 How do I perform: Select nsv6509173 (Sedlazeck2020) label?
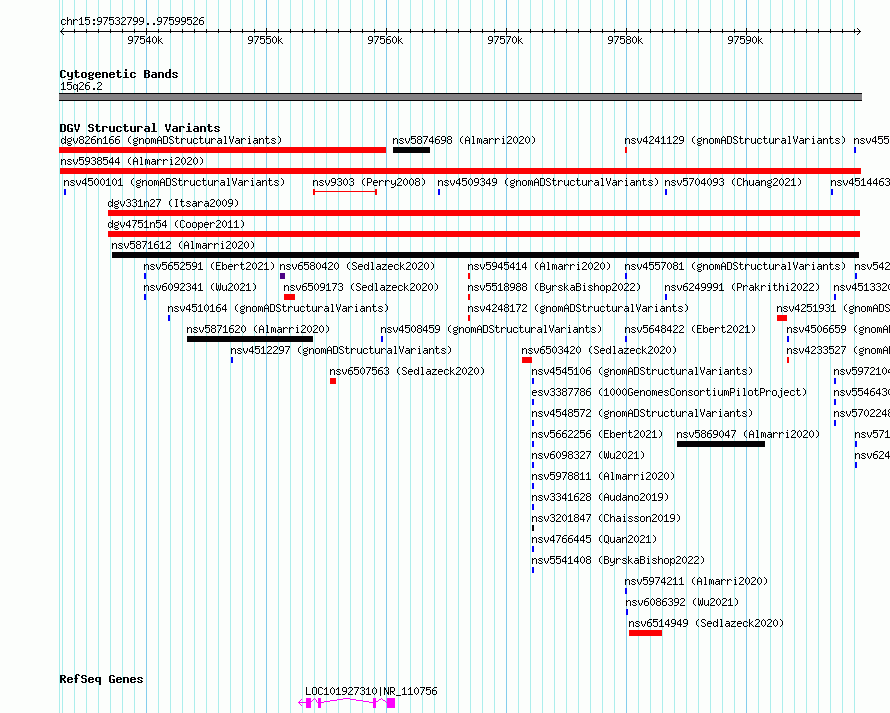click(361, 287)
